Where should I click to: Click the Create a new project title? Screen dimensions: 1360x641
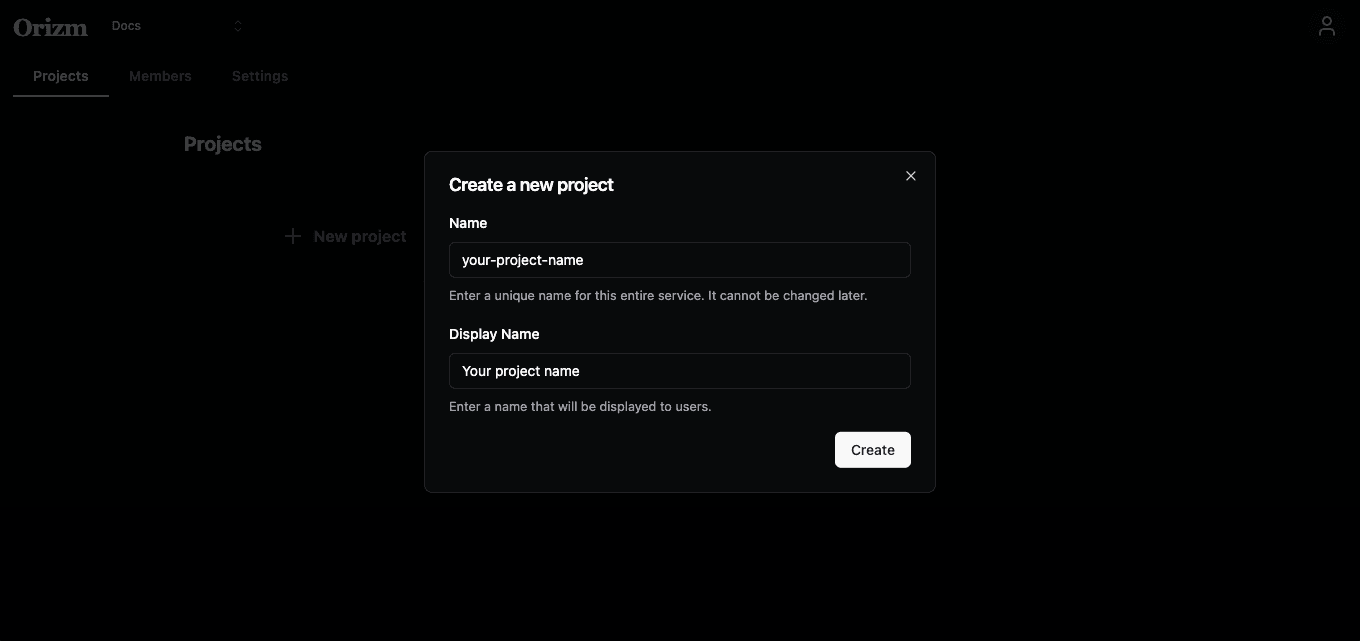click(x=531, y=185)
